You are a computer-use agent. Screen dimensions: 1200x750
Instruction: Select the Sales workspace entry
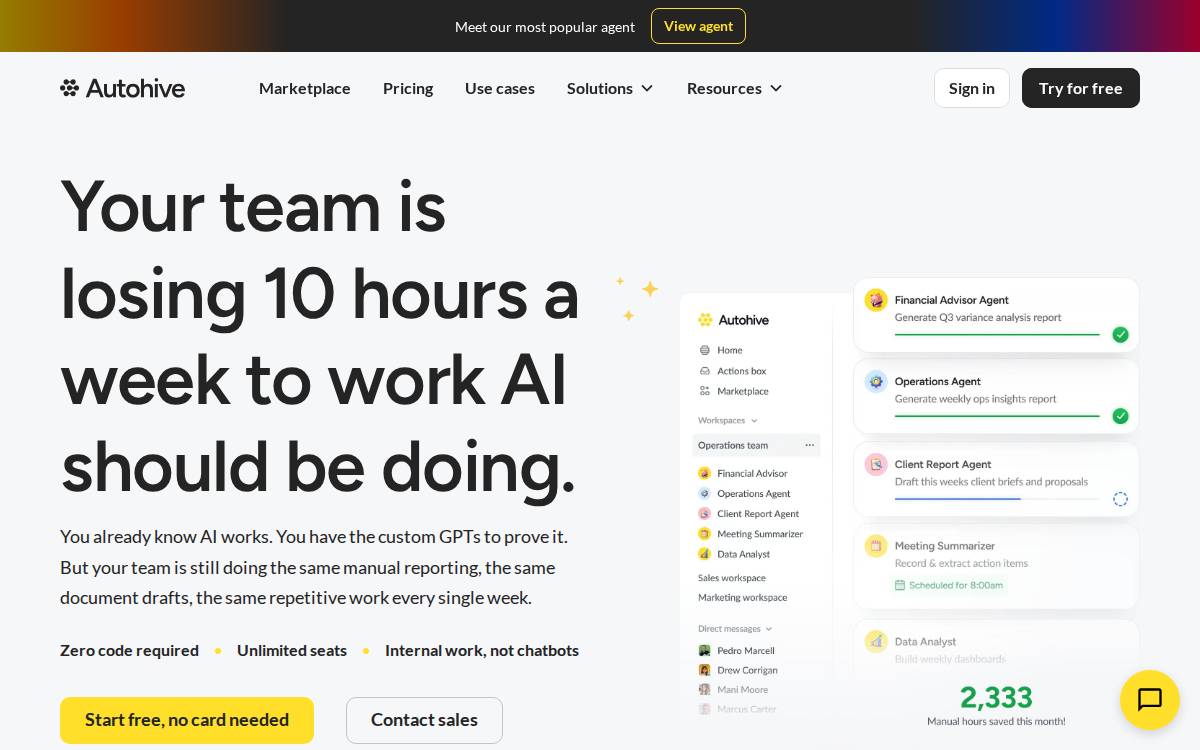pyautogui.click(x=732, y=578)
